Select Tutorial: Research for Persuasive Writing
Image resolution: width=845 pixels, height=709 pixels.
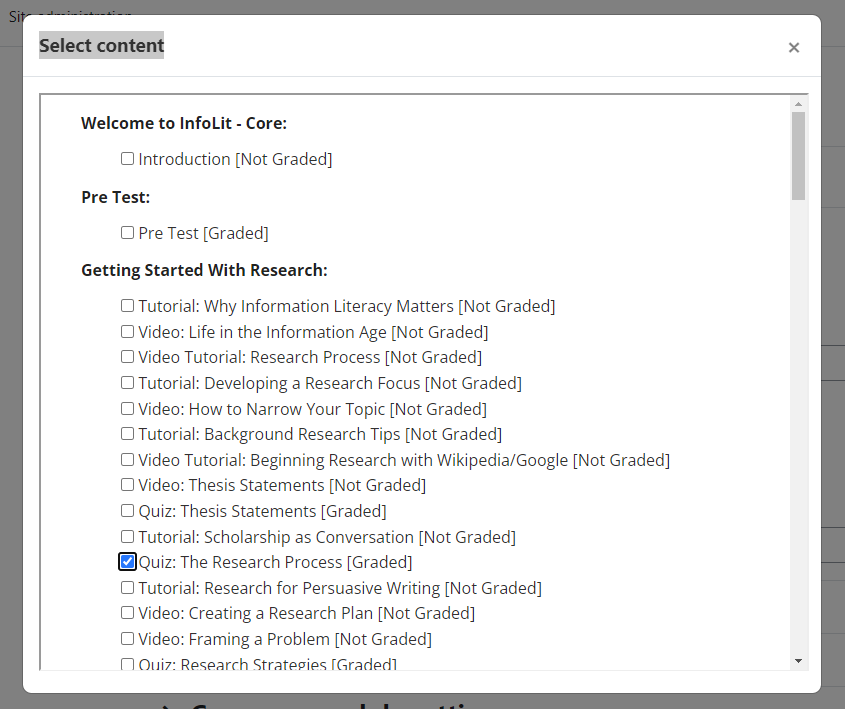tap(127, 587)
